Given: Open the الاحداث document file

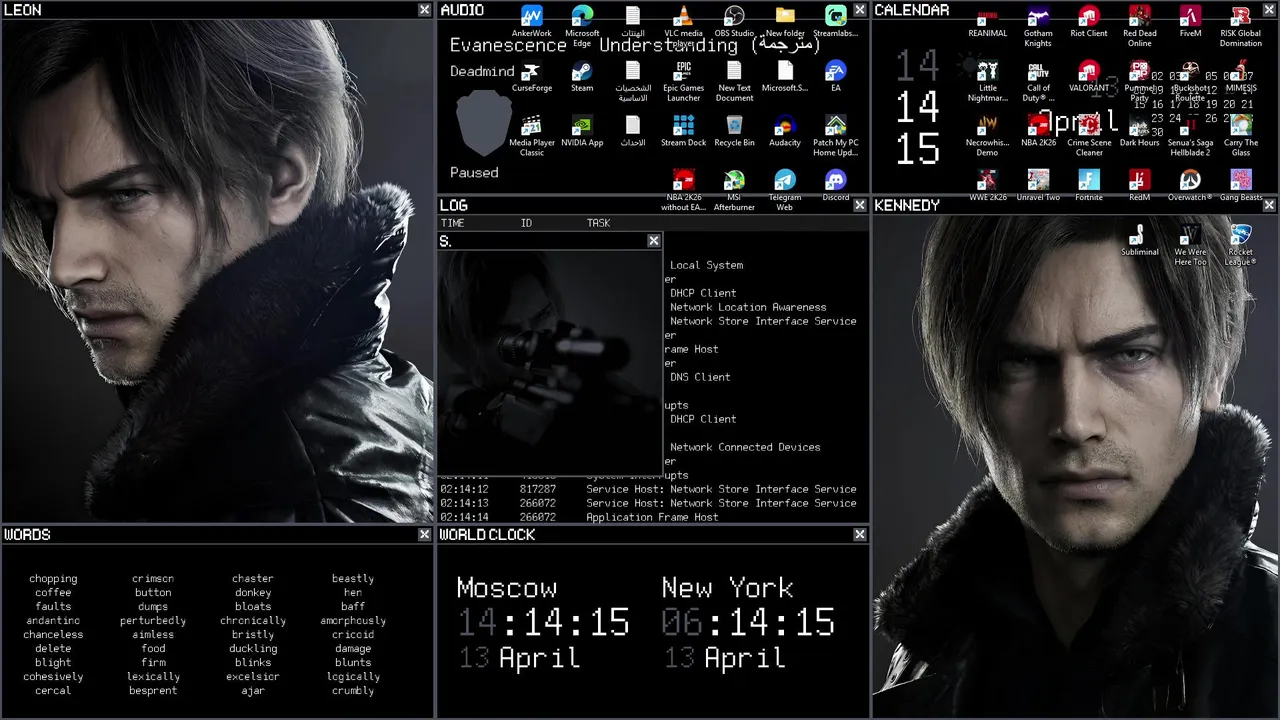Looking at the screenshot, I should point(632,131).
